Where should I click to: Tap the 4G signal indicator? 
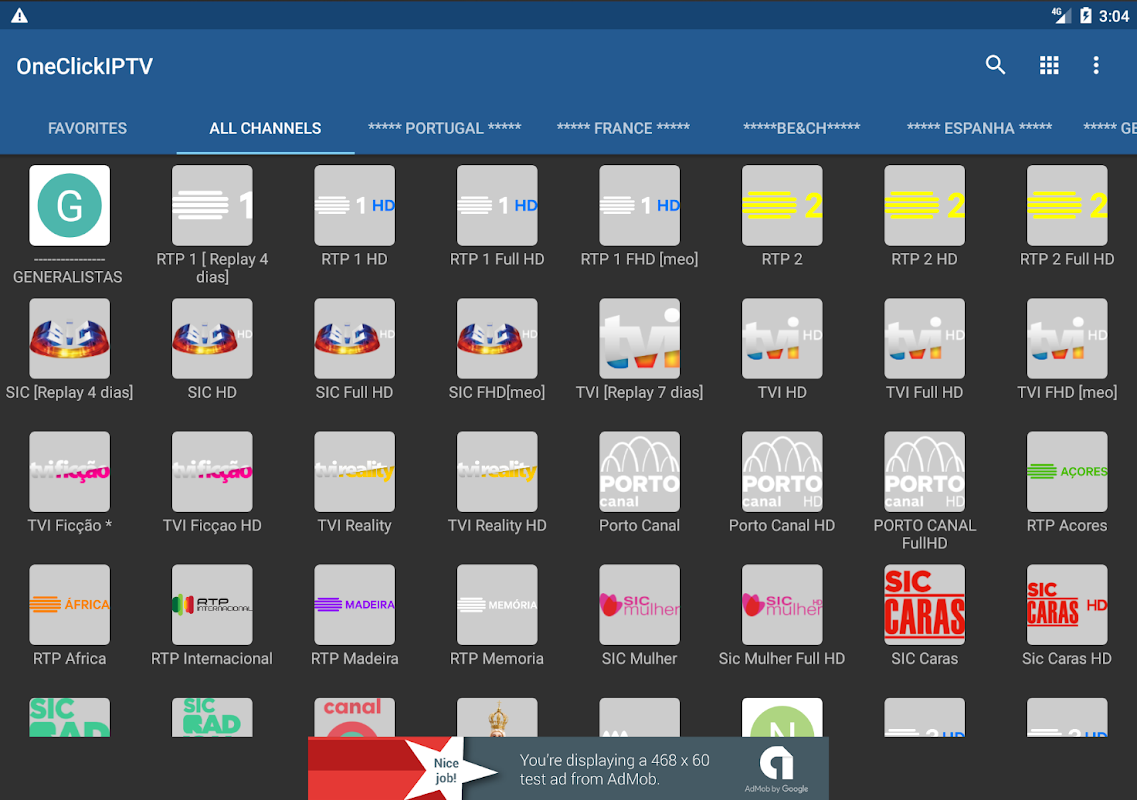pos(1061,15)
